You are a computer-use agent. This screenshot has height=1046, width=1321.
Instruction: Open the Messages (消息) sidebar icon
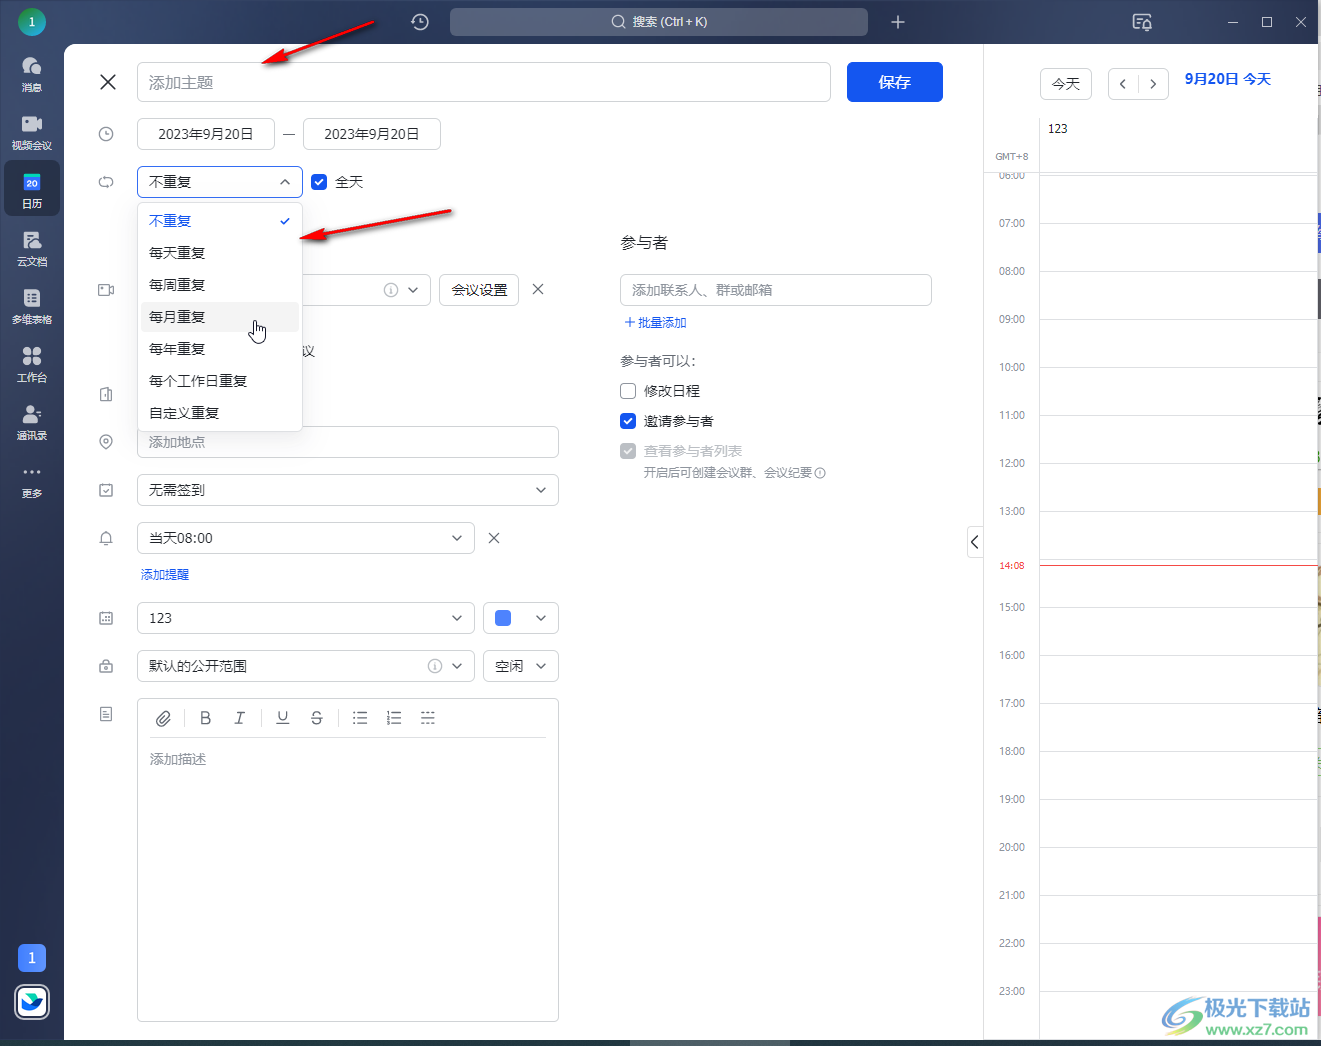click(32, 74)
